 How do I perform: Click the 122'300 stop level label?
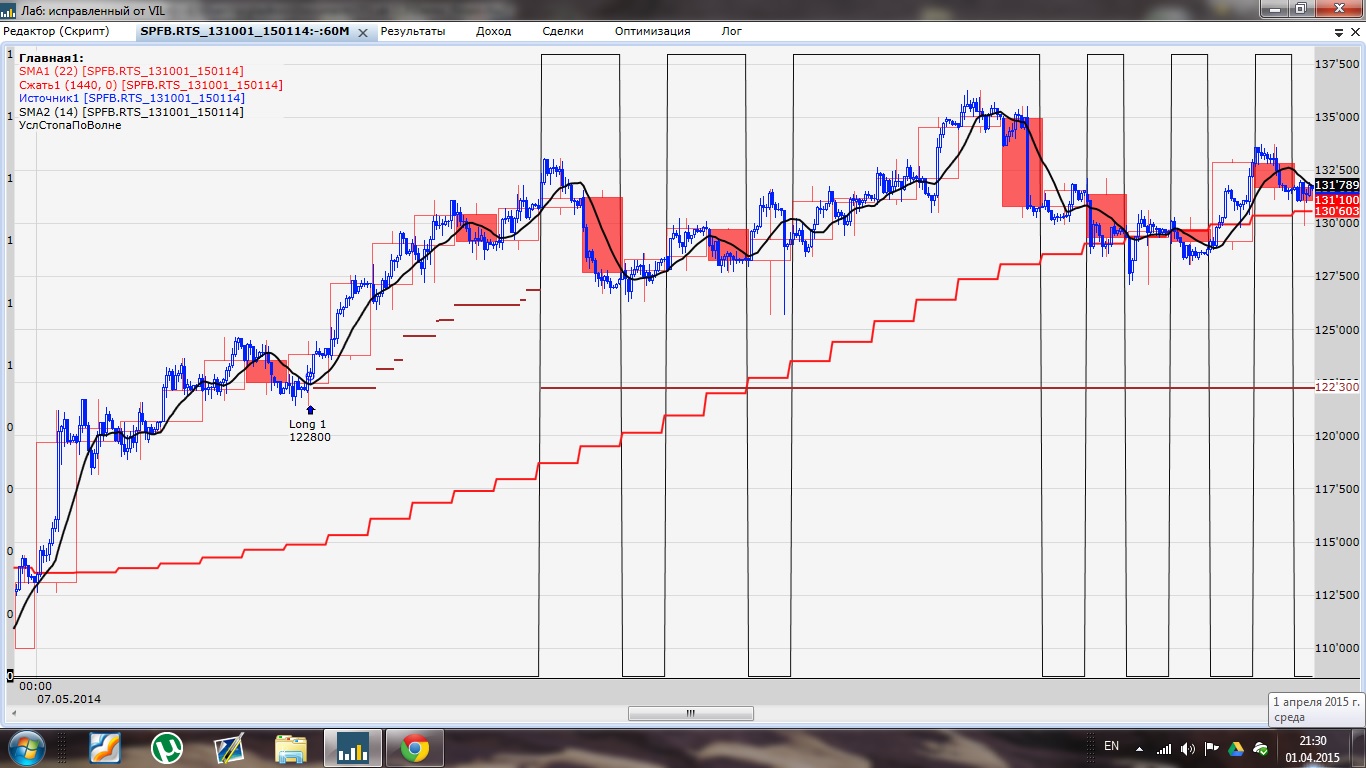pos(1337,387)
